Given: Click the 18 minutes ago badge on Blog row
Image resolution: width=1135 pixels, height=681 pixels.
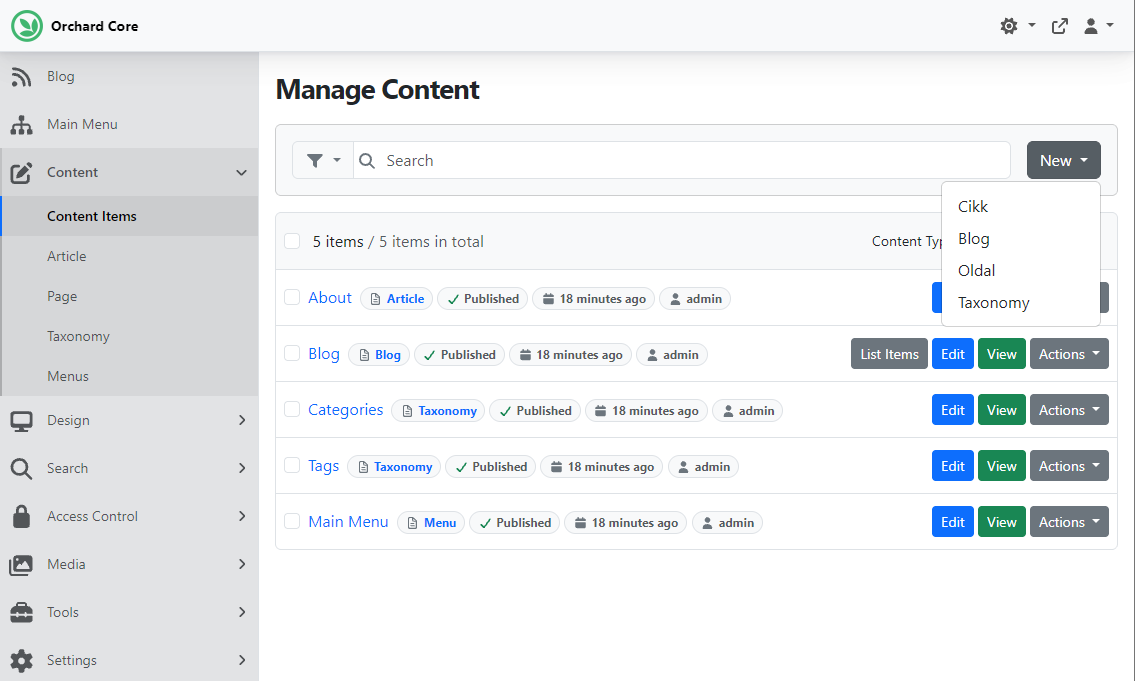Looking at the screenshot, I should coord(571,355).
